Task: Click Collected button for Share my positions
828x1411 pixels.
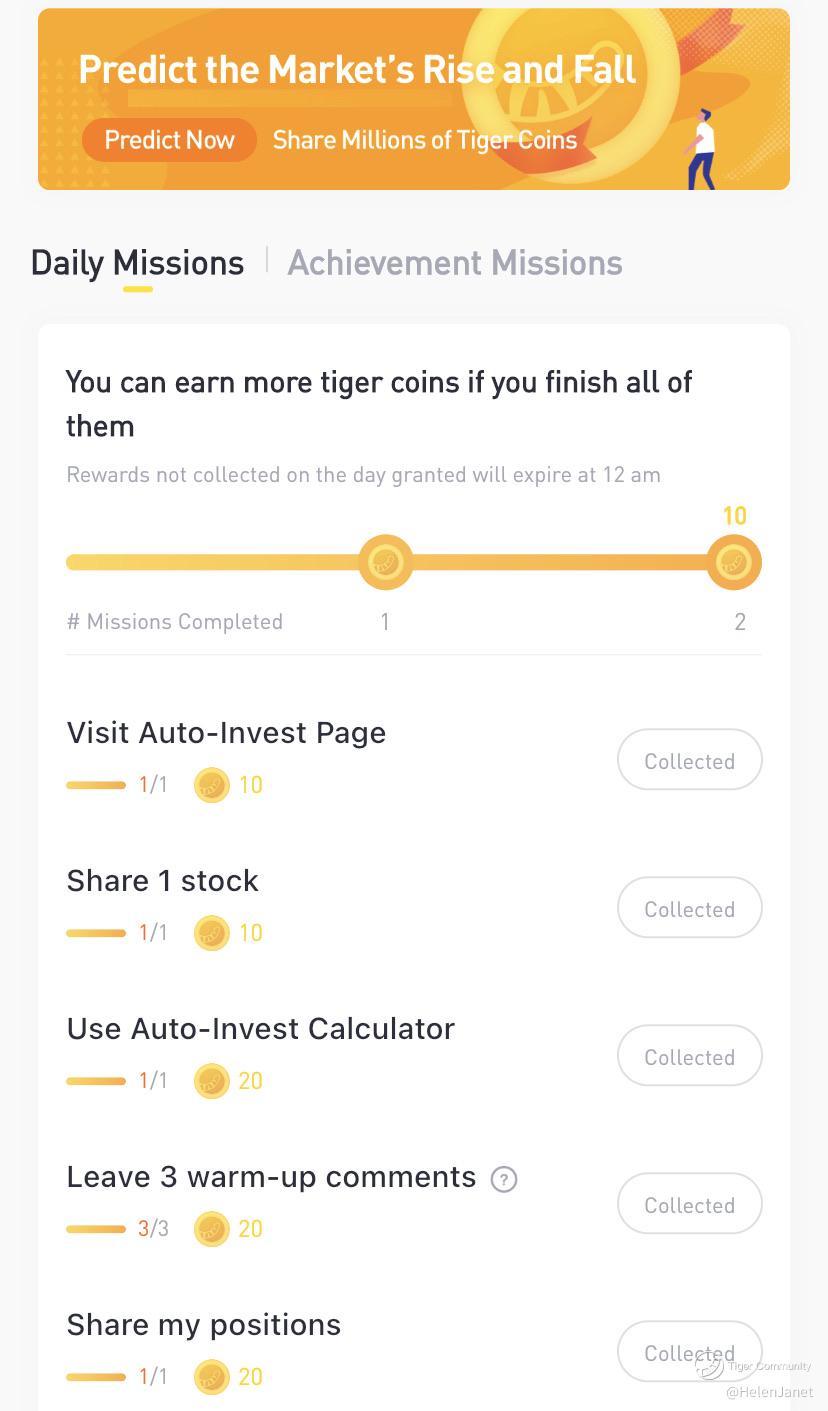Action: [689, 1352]
